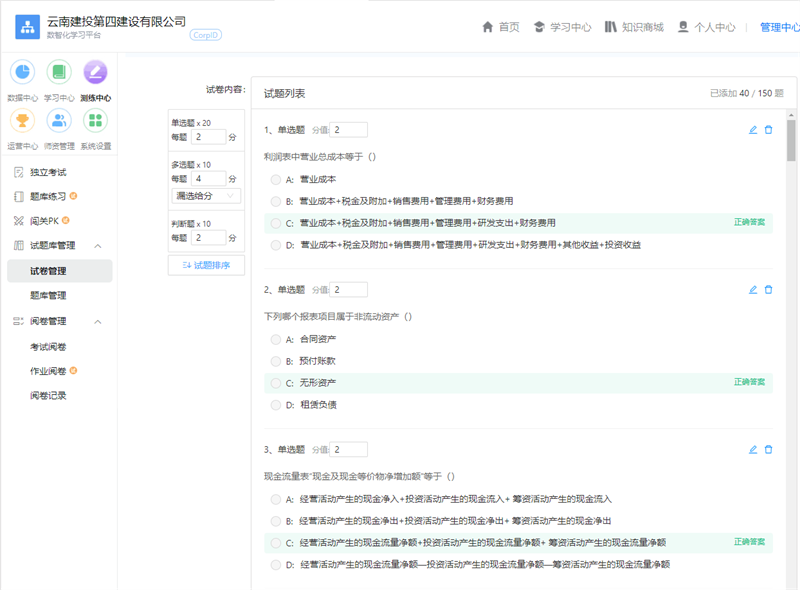This screenshot has height=590, width=800.
Task: Open the 学习中心 sidebar icon
Action: [59, 73]
